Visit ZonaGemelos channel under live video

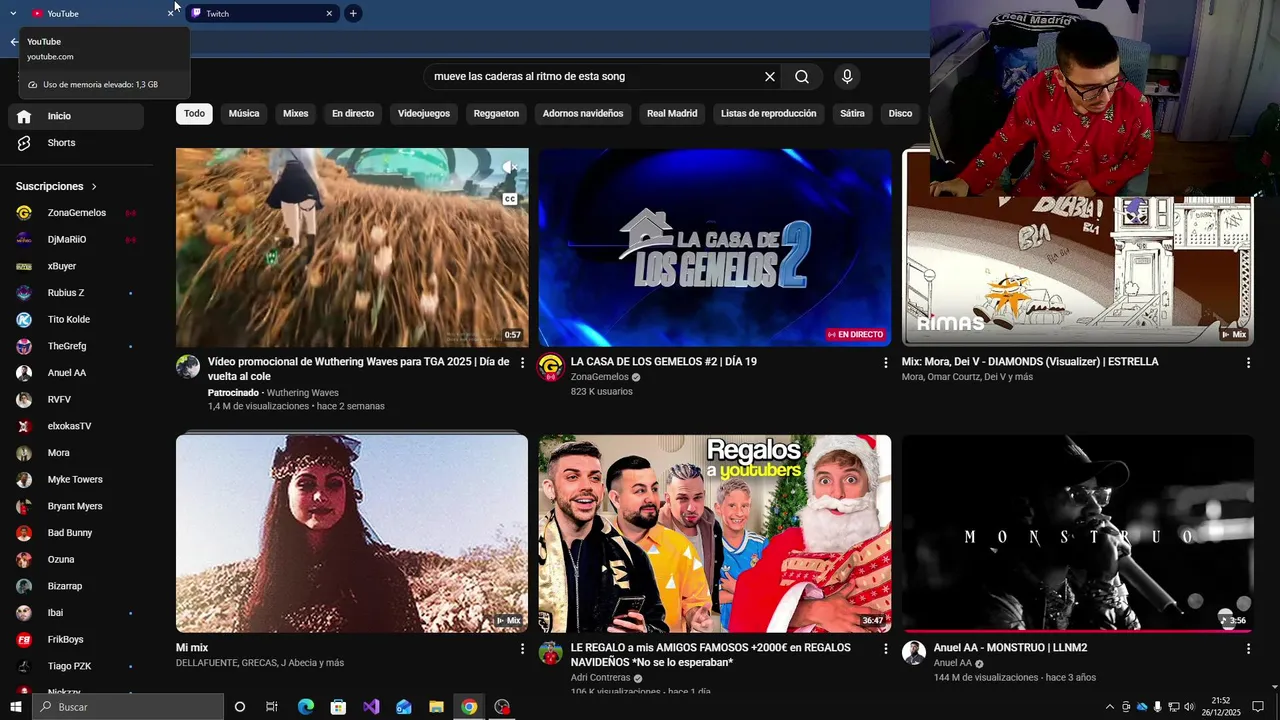click(600, 377)
